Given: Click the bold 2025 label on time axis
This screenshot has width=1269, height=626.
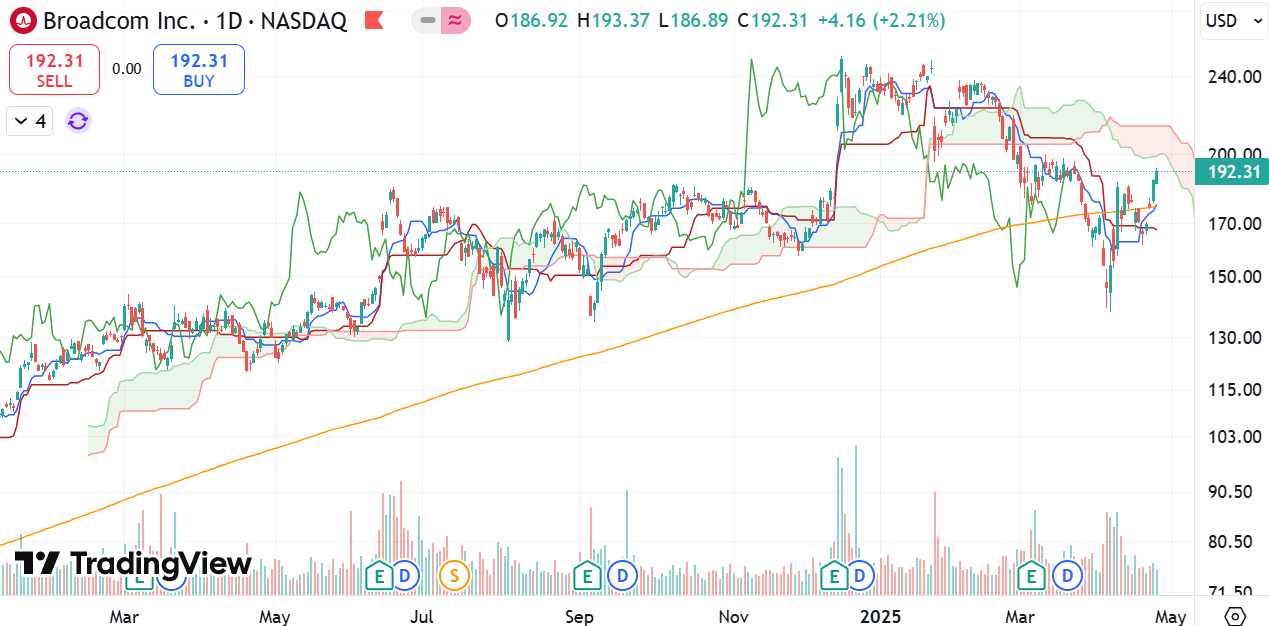Looking at the screenshot, I should [881, 617].
